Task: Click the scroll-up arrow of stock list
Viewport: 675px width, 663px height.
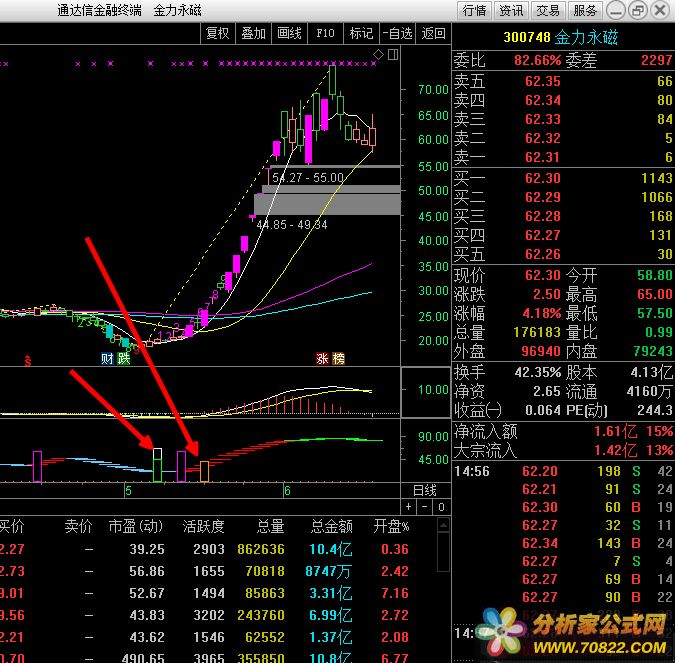Action: tap(443, 525)
